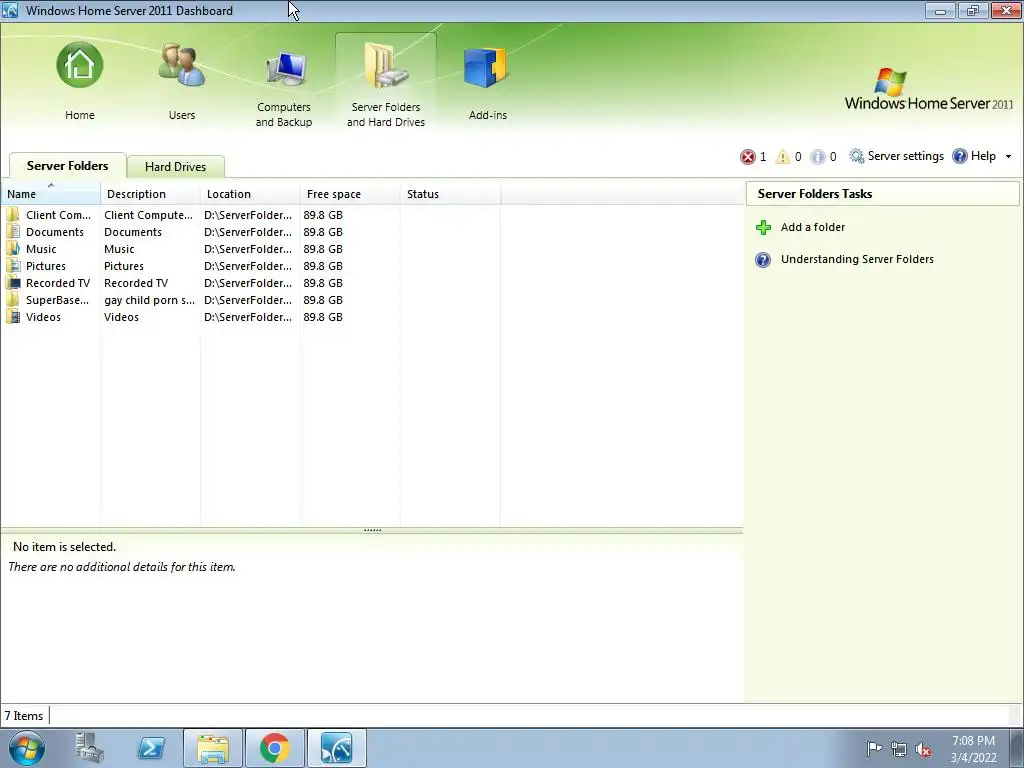View the informational alerts icon
Screen dimensions: 1024x768
(x=818, y=157)
